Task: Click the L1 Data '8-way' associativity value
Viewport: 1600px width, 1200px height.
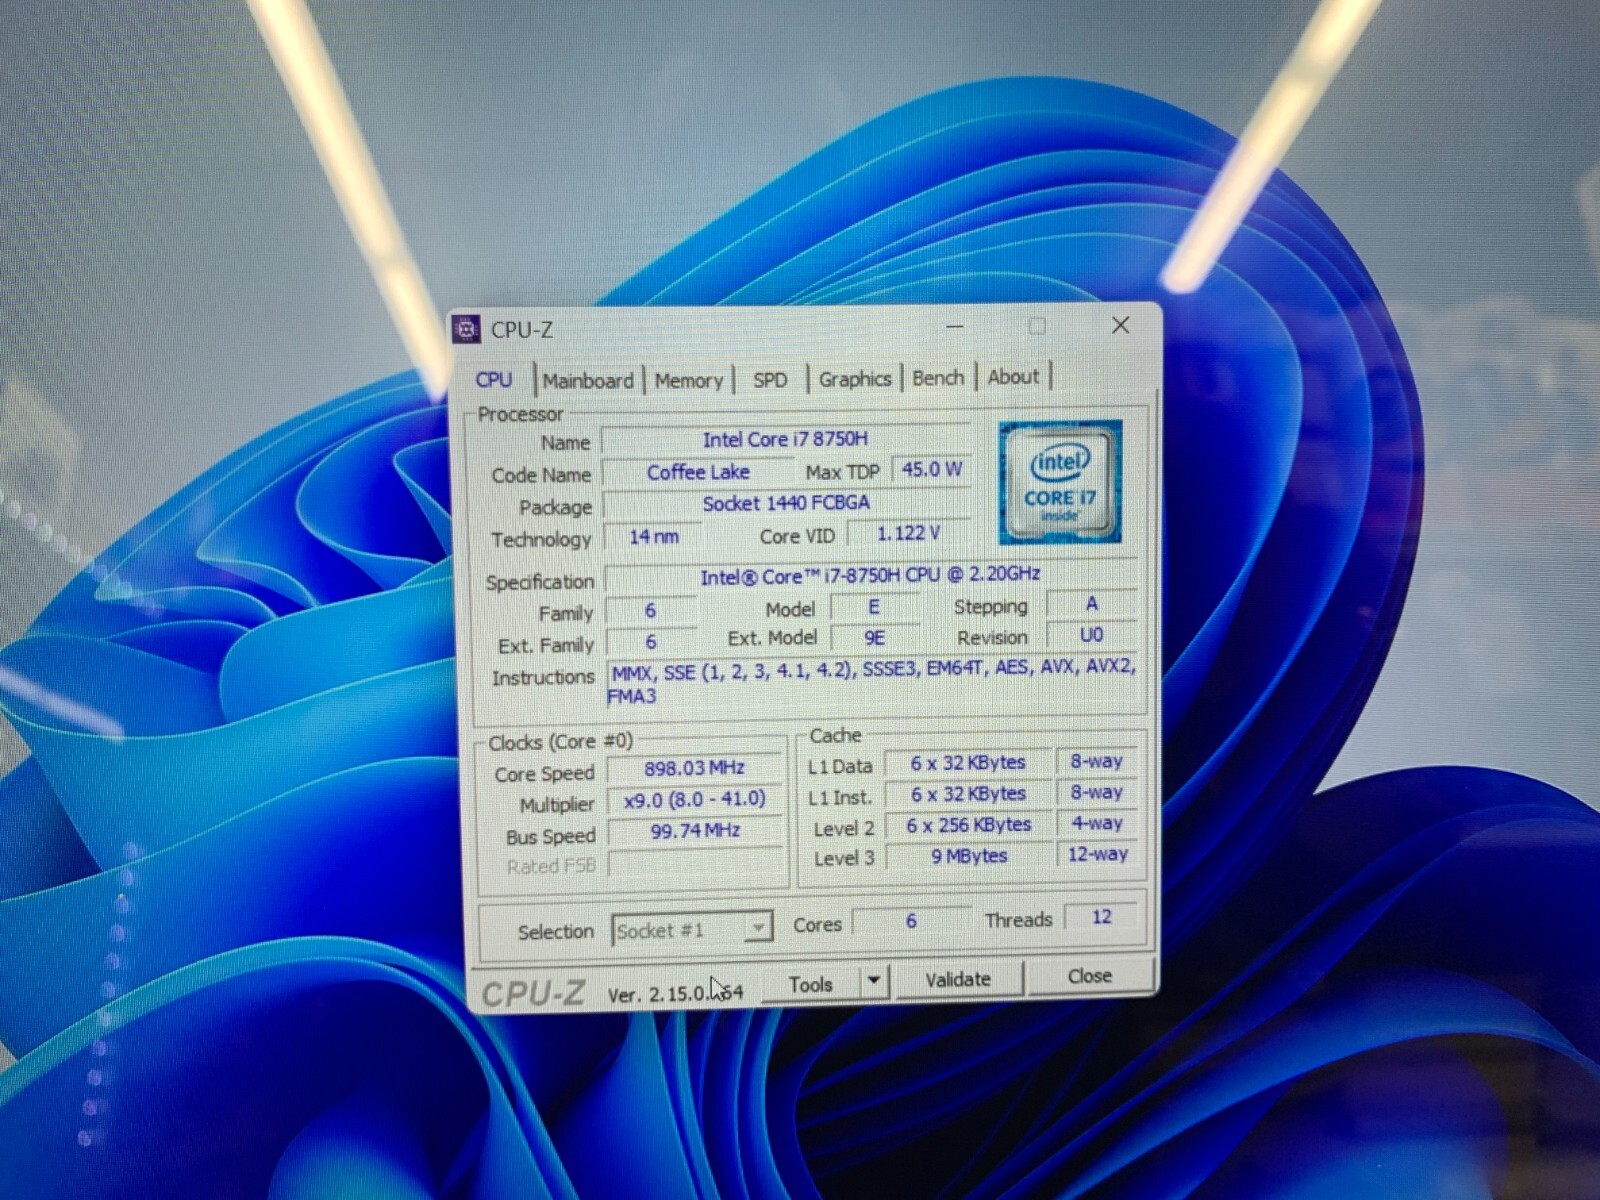Action: click(x=1096, y=761)
